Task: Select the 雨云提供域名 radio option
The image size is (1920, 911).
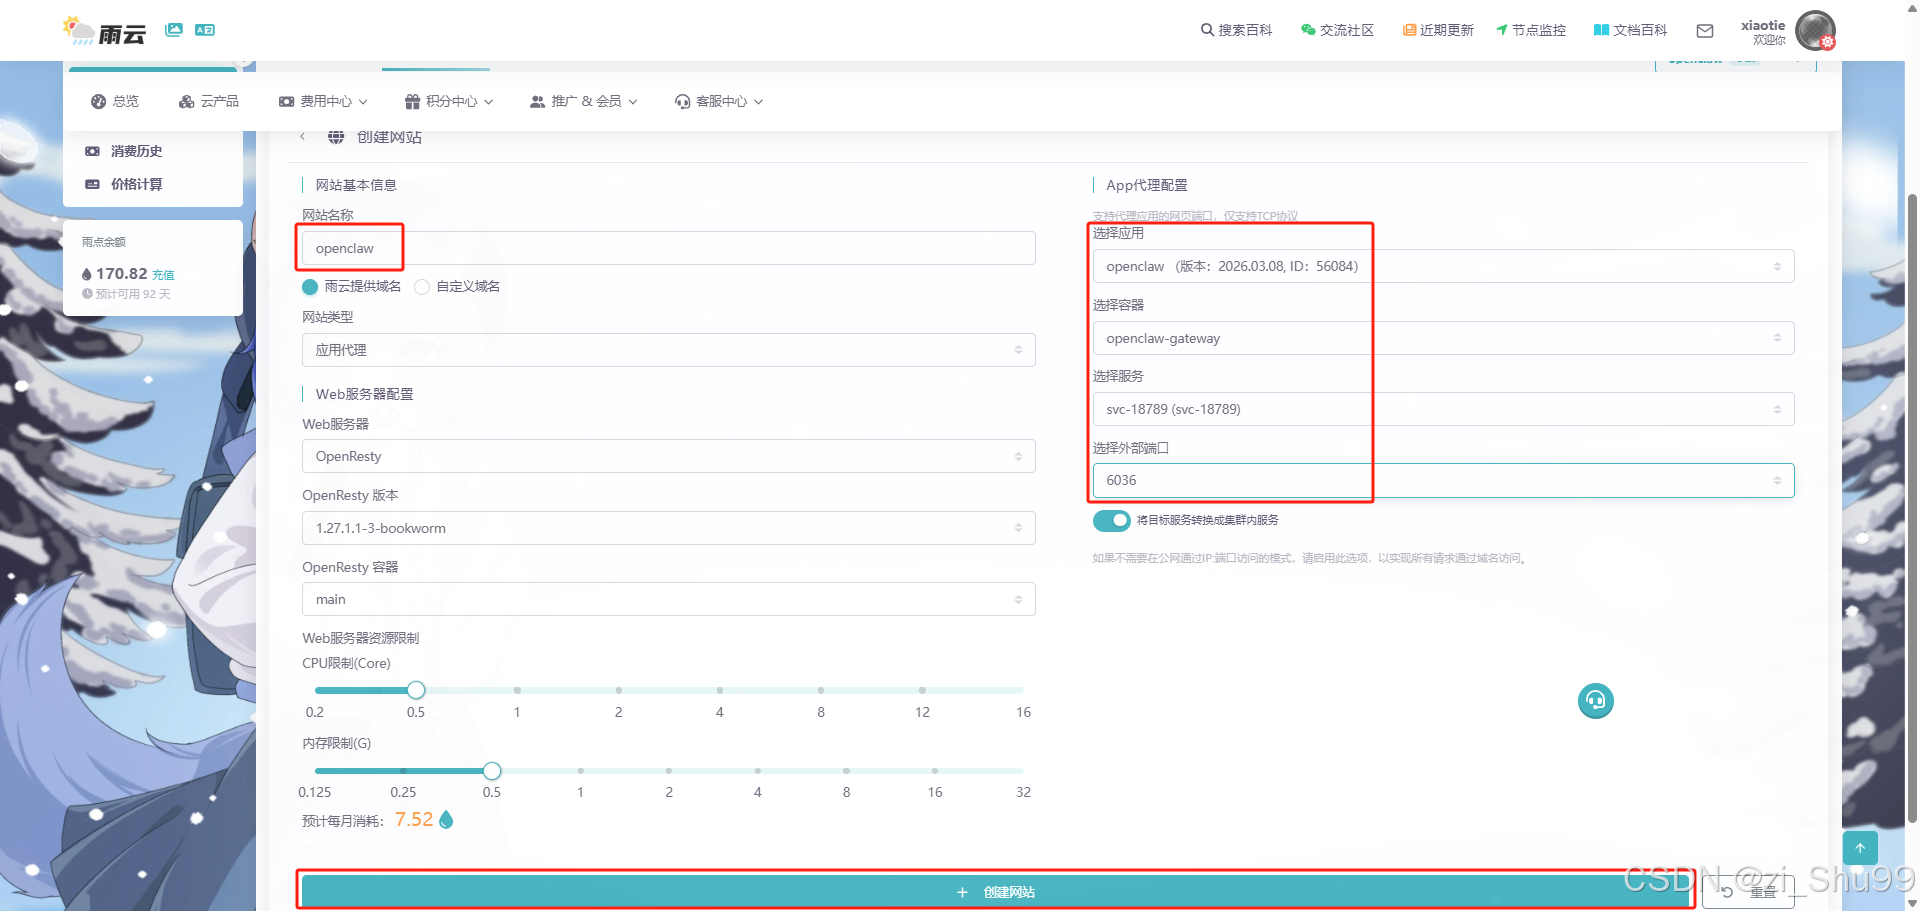Action: pos(311,287)
